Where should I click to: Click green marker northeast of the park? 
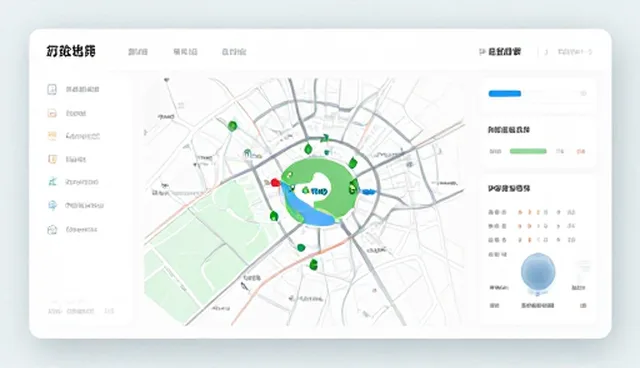click(x=353, y=163)
